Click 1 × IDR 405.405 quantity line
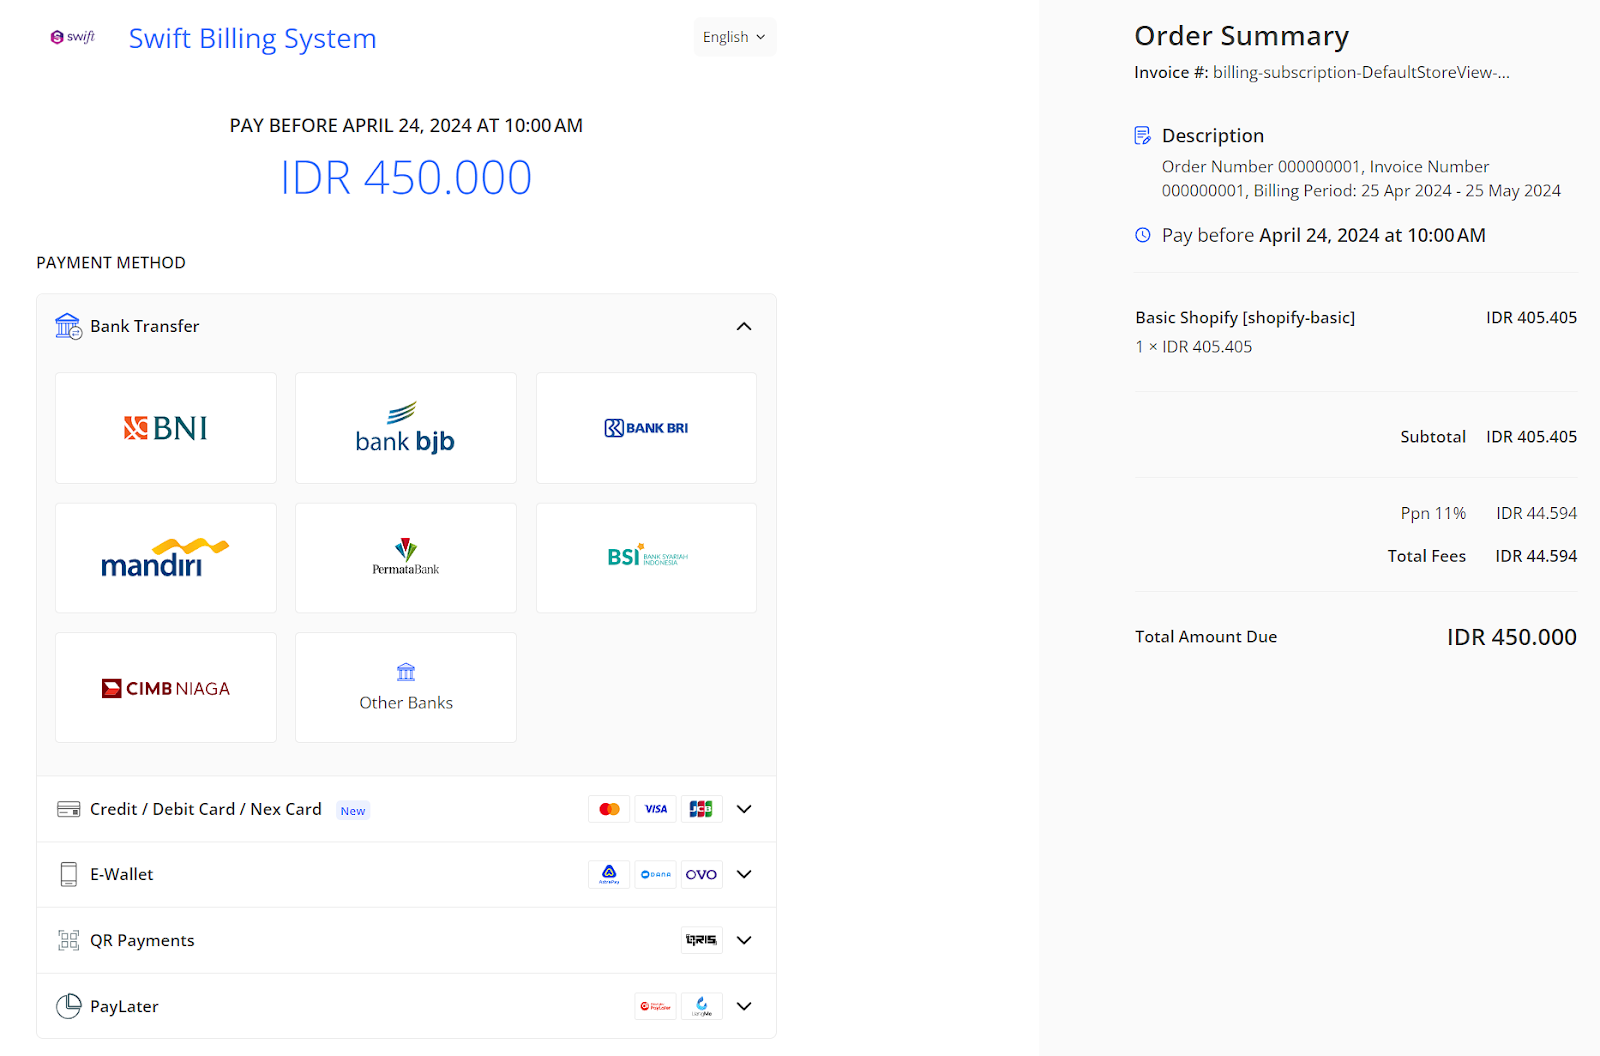This screenshot has width=1600, height=1056. [x=1194, y=347]
